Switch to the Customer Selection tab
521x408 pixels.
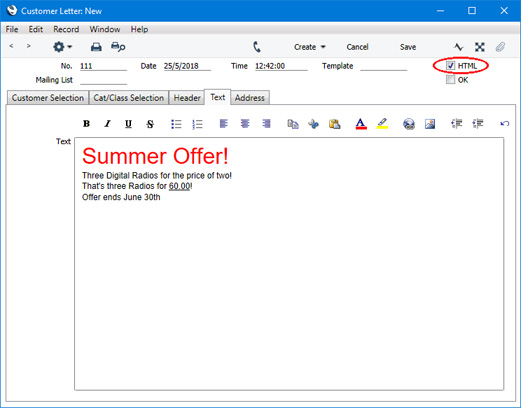[x=48, y=98]
